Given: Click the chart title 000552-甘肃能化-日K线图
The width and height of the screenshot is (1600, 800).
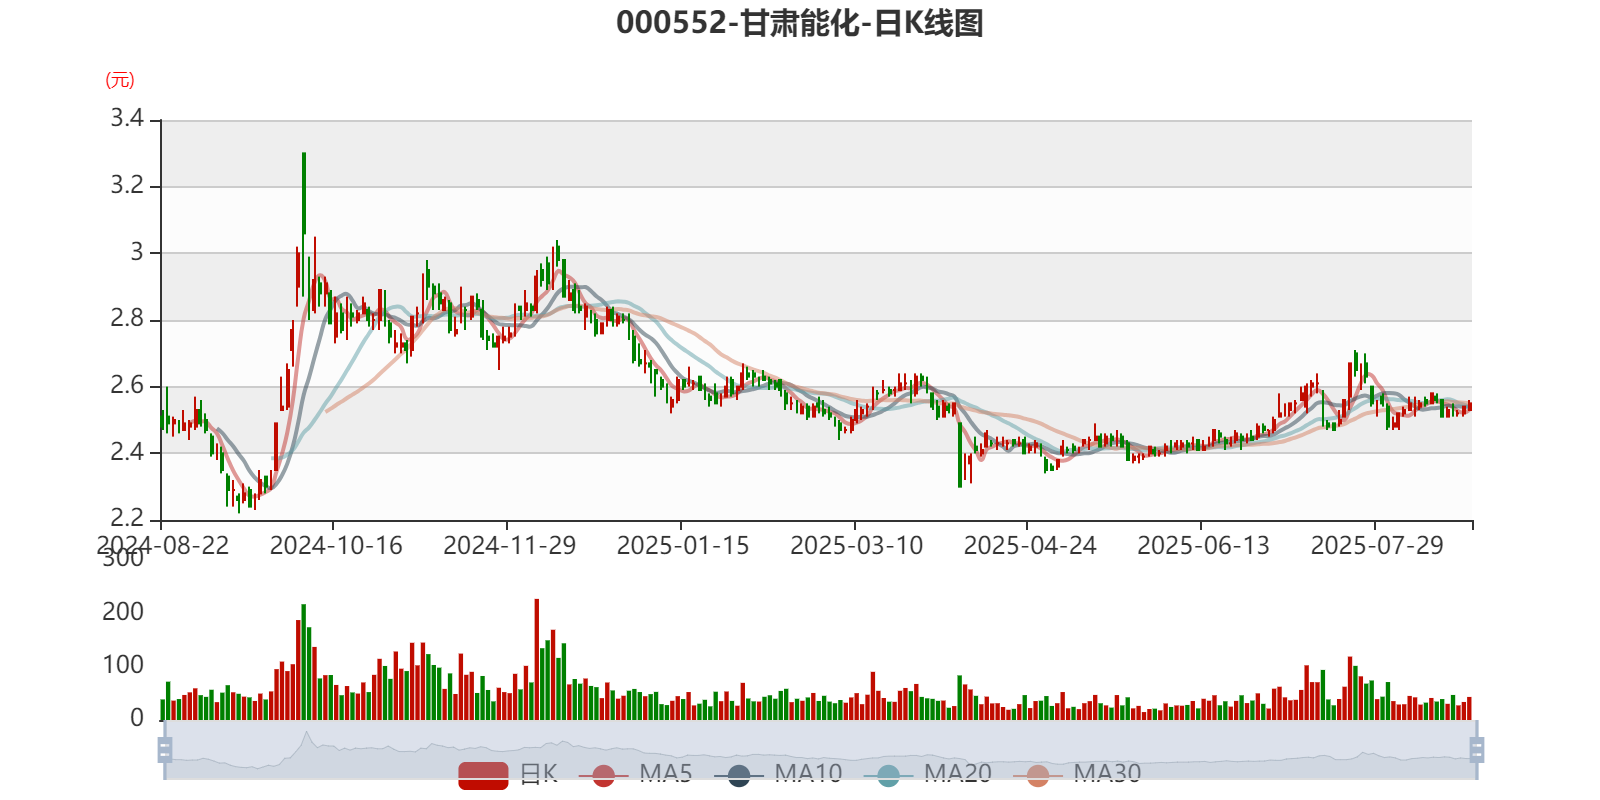Looking at the screenshot, I should tap(800, 23).
